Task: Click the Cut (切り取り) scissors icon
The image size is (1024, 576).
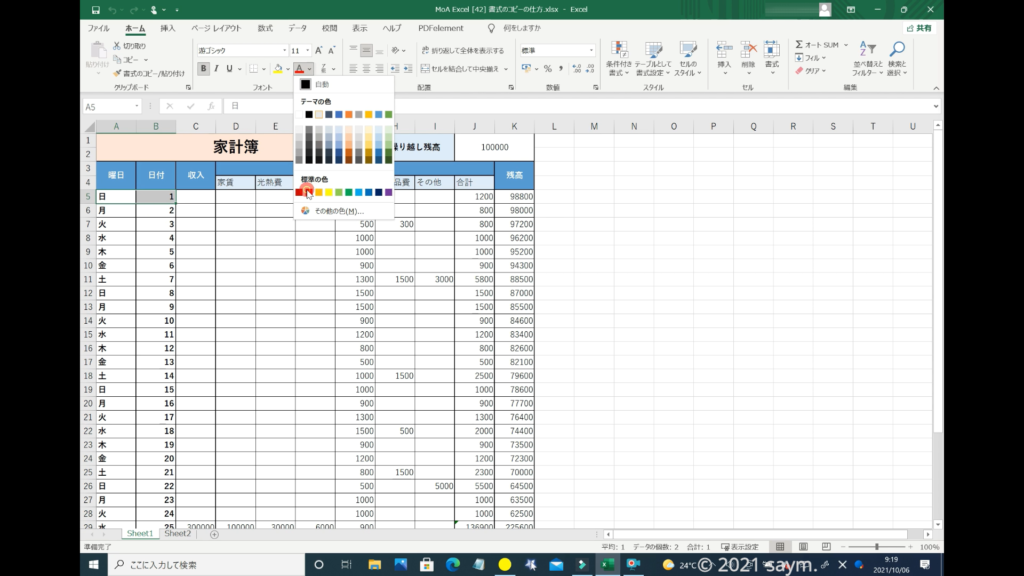Action: [x=117, y=46]
